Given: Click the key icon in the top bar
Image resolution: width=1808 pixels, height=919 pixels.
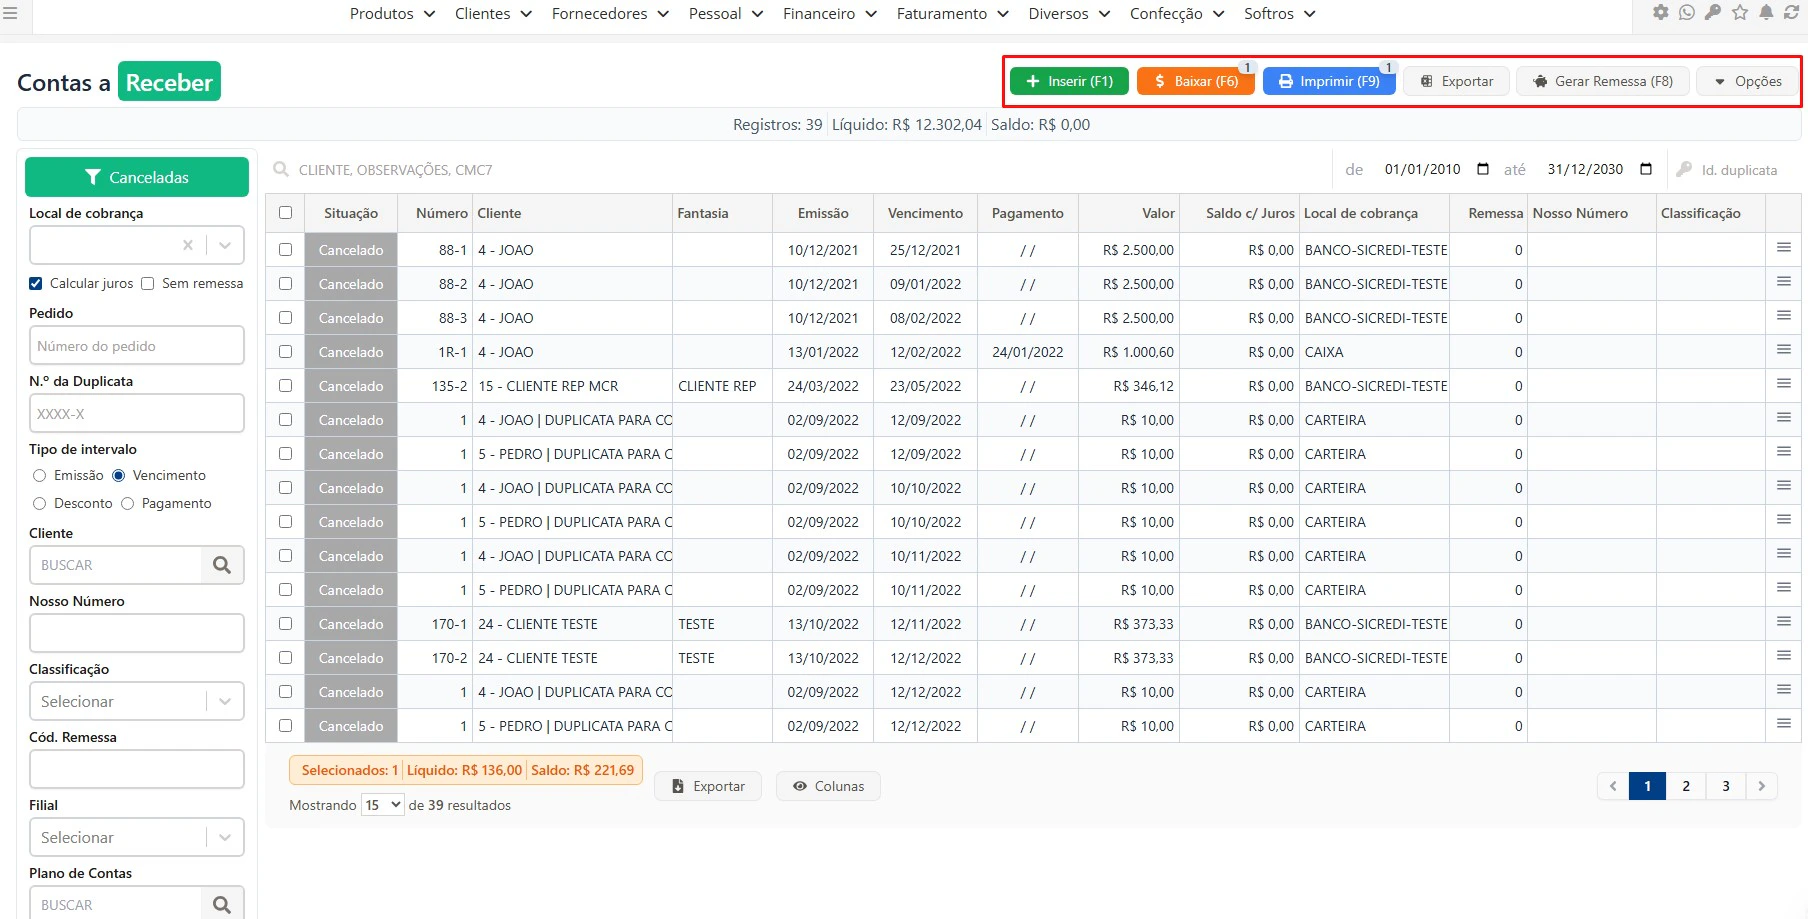Looking at the screenshot, I should (1713, 13).
